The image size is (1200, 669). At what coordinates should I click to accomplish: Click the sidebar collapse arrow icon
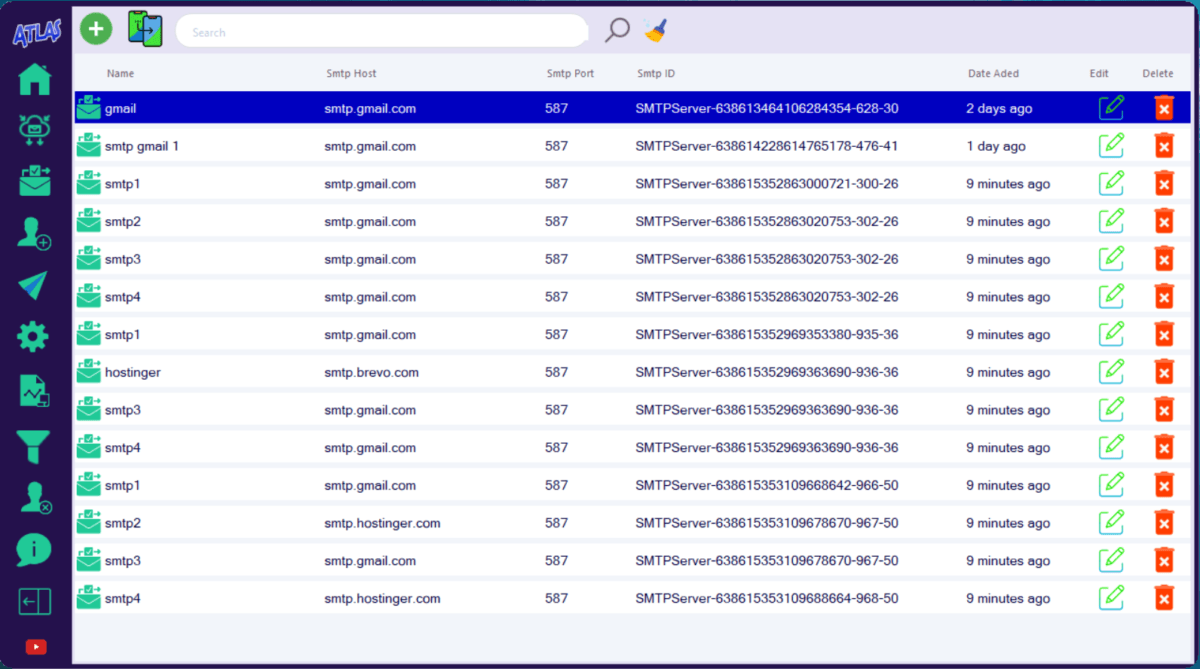(x=33, y=600)
